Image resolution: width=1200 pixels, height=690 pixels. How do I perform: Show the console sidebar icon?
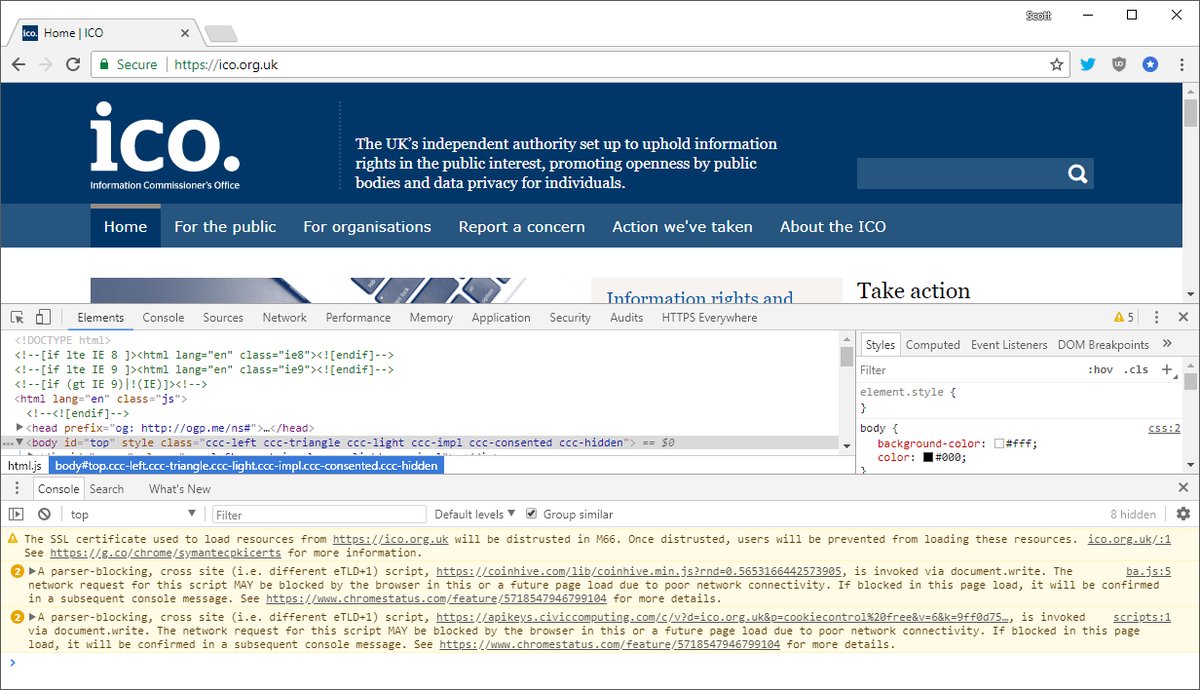(x=16, y=514)
